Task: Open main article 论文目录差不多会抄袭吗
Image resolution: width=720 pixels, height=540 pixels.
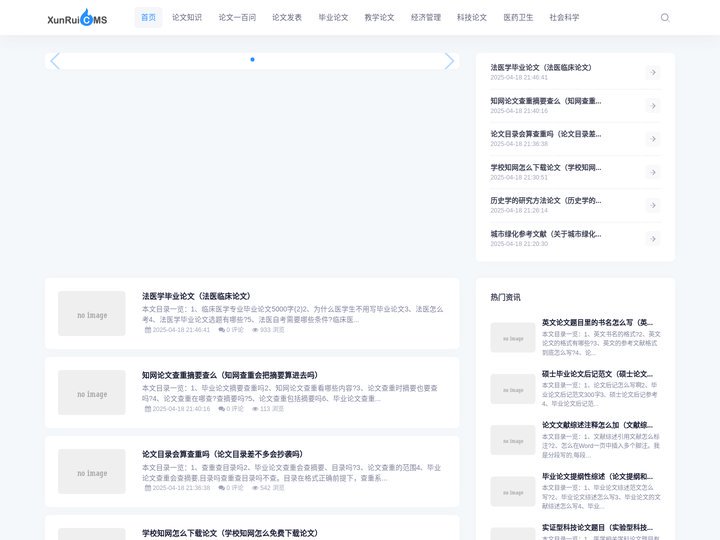Action: [x=223, y=454]
